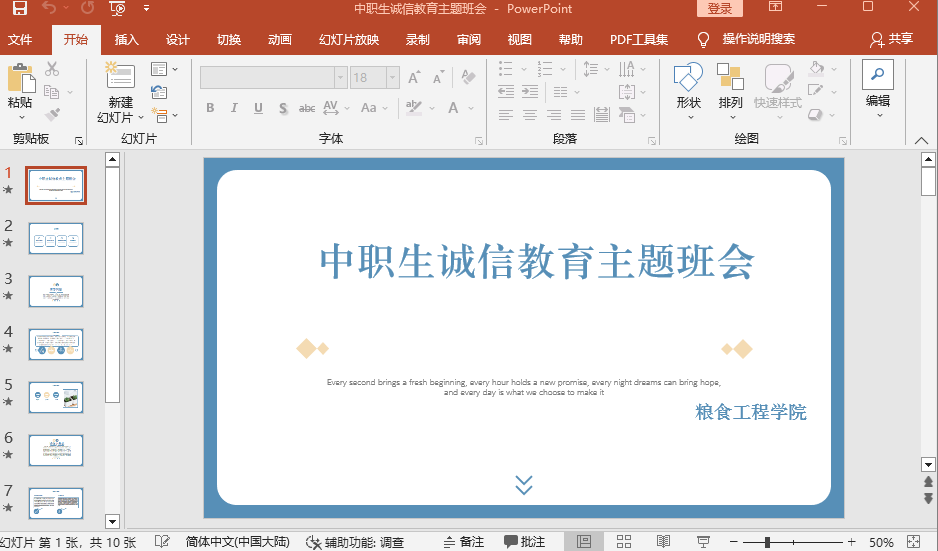This screenshot has width=938, height=551.
Task: Click the Reset slide icon
Action: [x=159, y=92]
